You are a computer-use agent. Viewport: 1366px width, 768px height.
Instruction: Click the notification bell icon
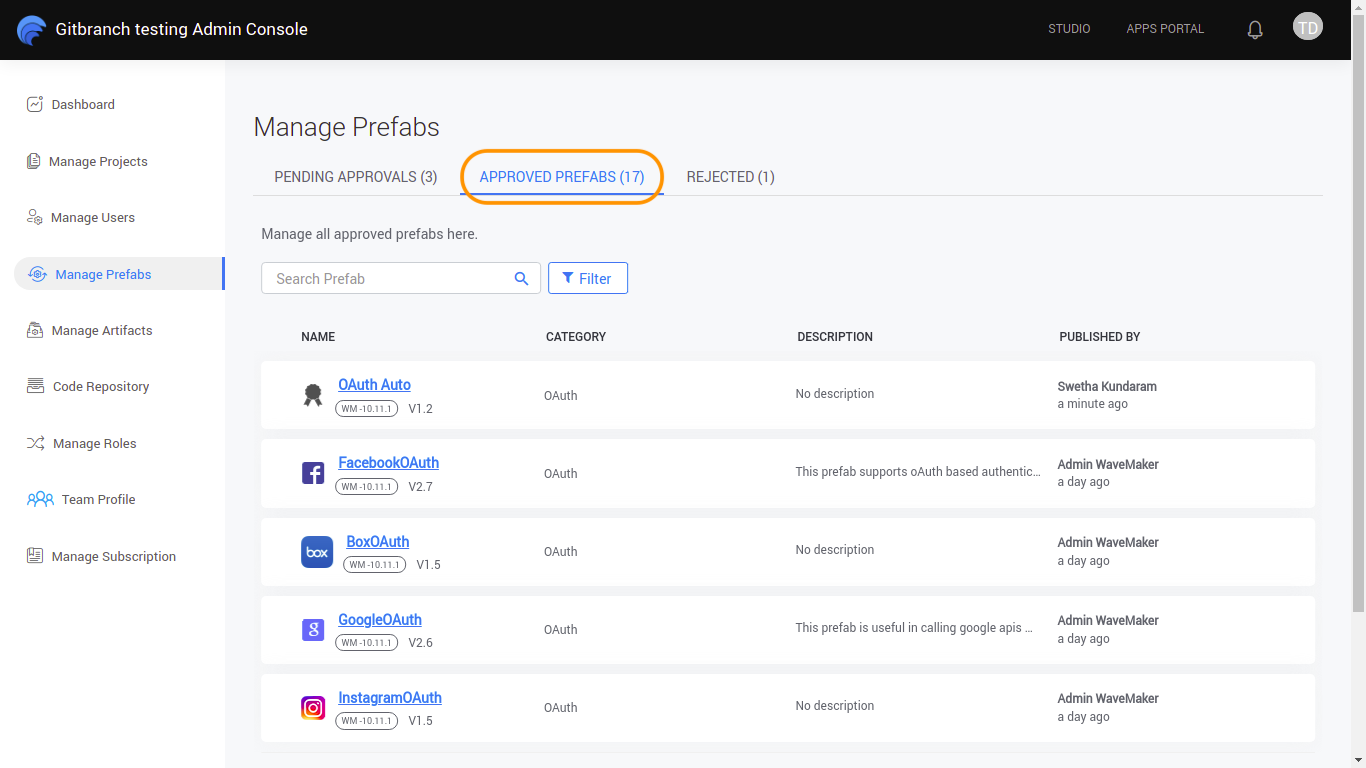coord(1255,30)
